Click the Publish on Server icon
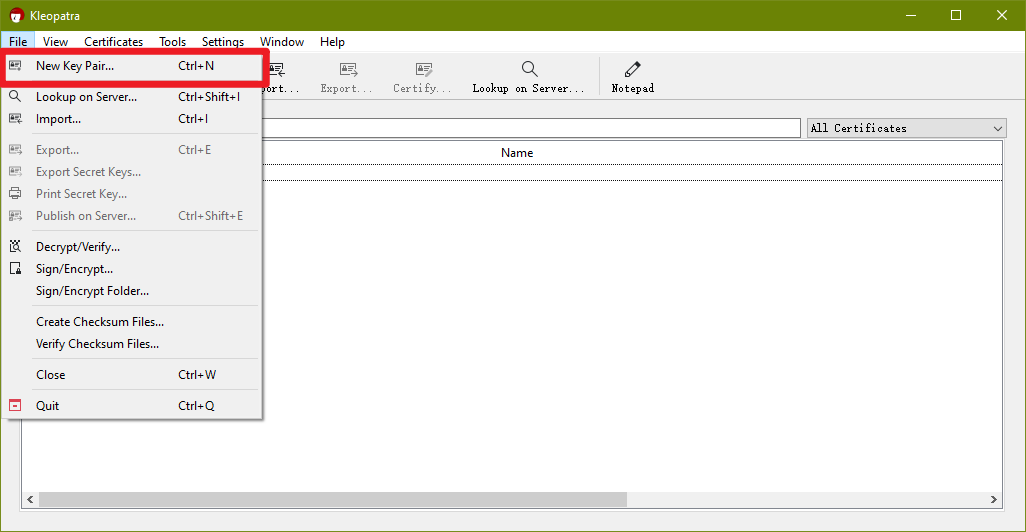Viewport: 1026px width, 532px height. (x=15, y=216)
